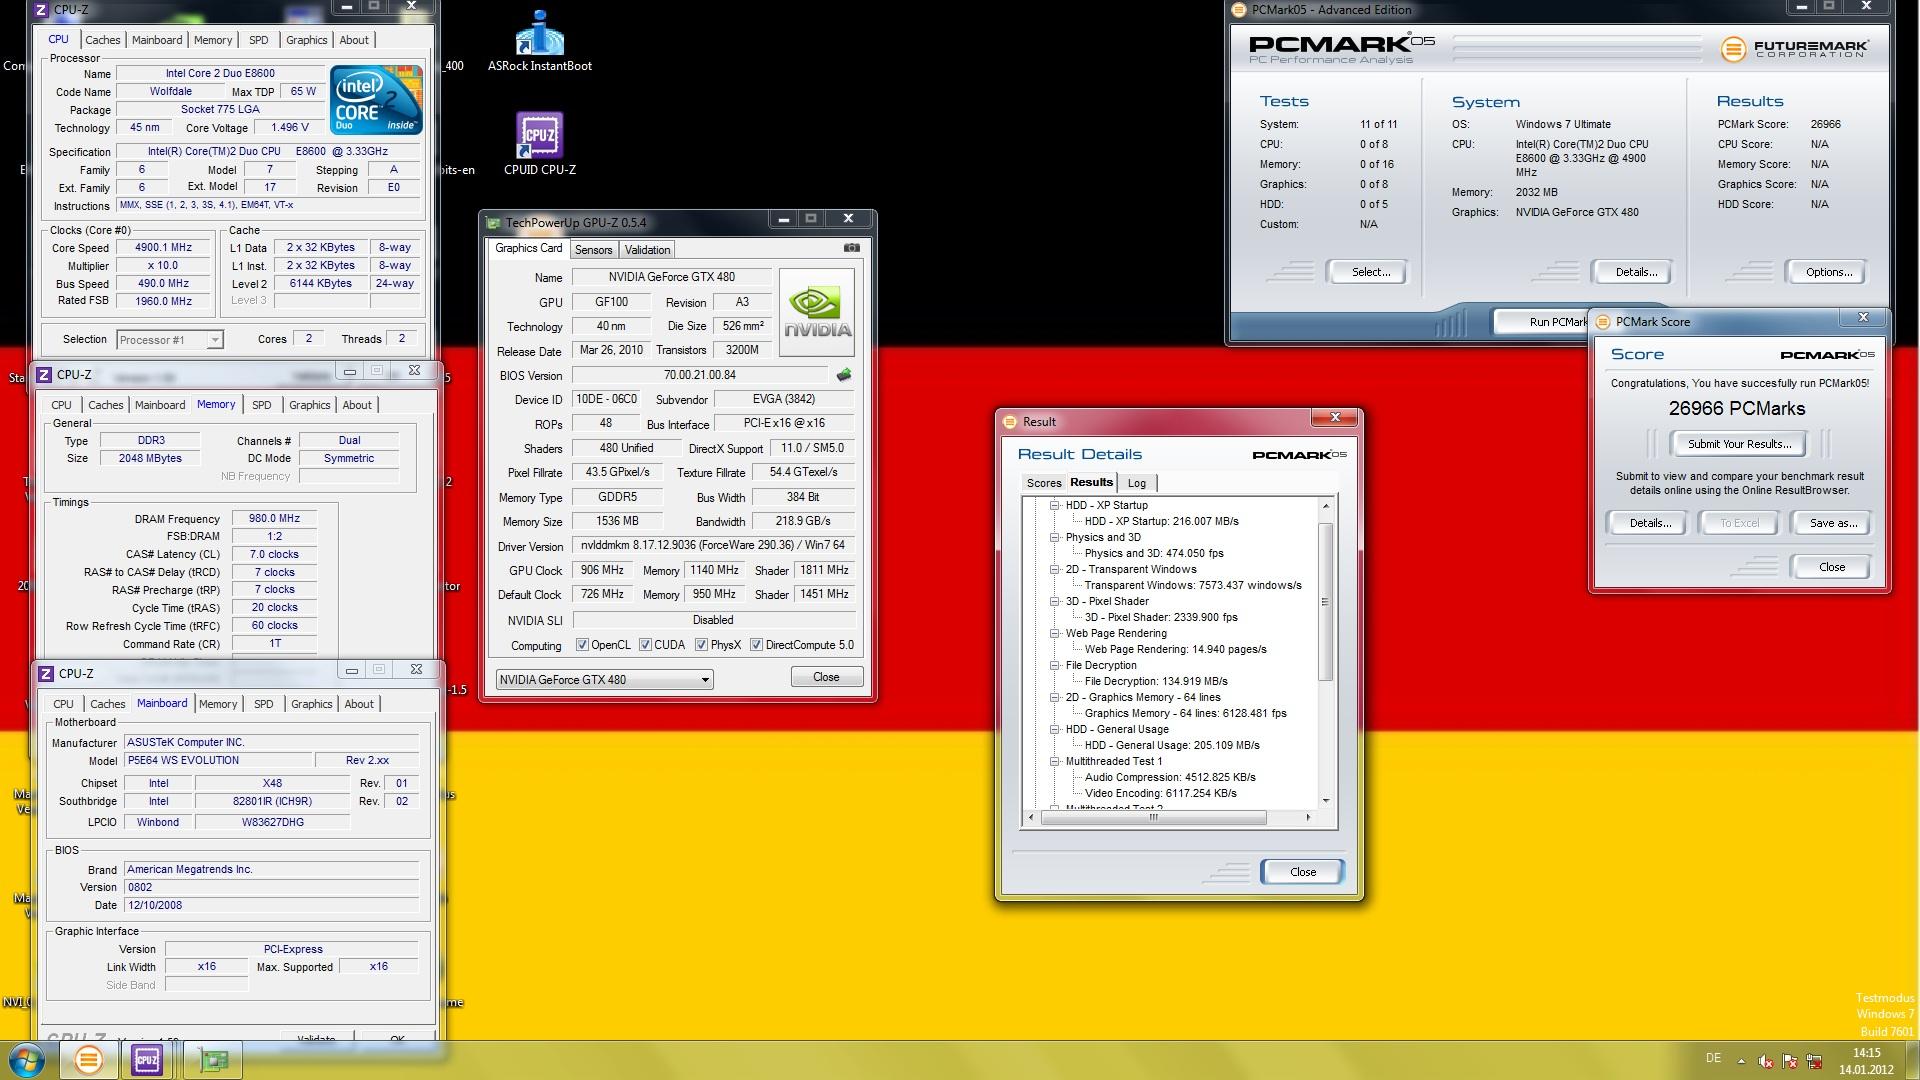This screenshot has height=1080, width=1920.
Task: Click Close button in Result Details window
Action: tap(1302, 872)
